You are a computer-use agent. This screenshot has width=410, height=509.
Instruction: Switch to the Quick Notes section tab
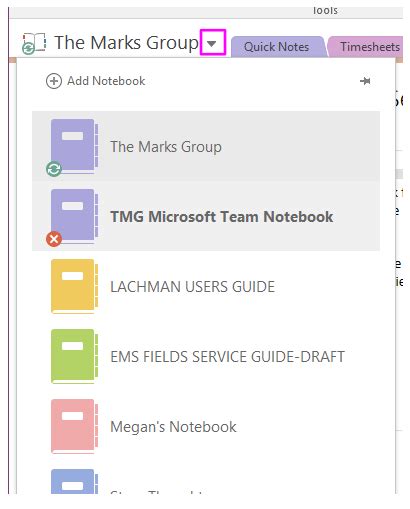coord(277,47)
